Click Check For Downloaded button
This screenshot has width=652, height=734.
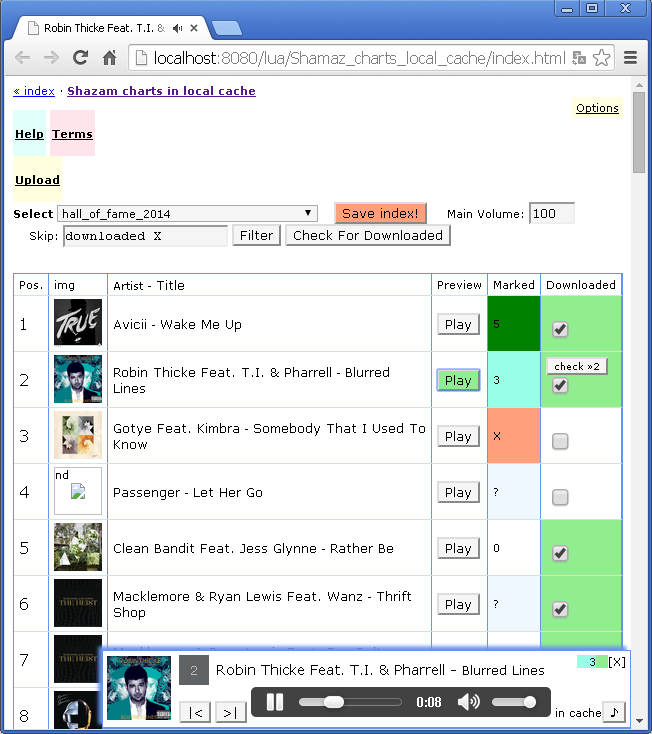(x=368, y=235)
